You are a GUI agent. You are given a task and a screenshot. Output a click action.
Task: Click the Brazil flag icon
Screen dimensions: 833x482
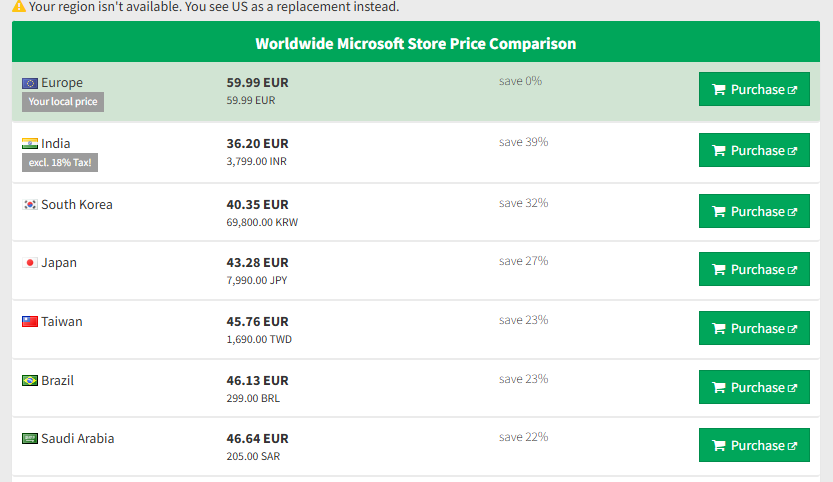(30, 381)
